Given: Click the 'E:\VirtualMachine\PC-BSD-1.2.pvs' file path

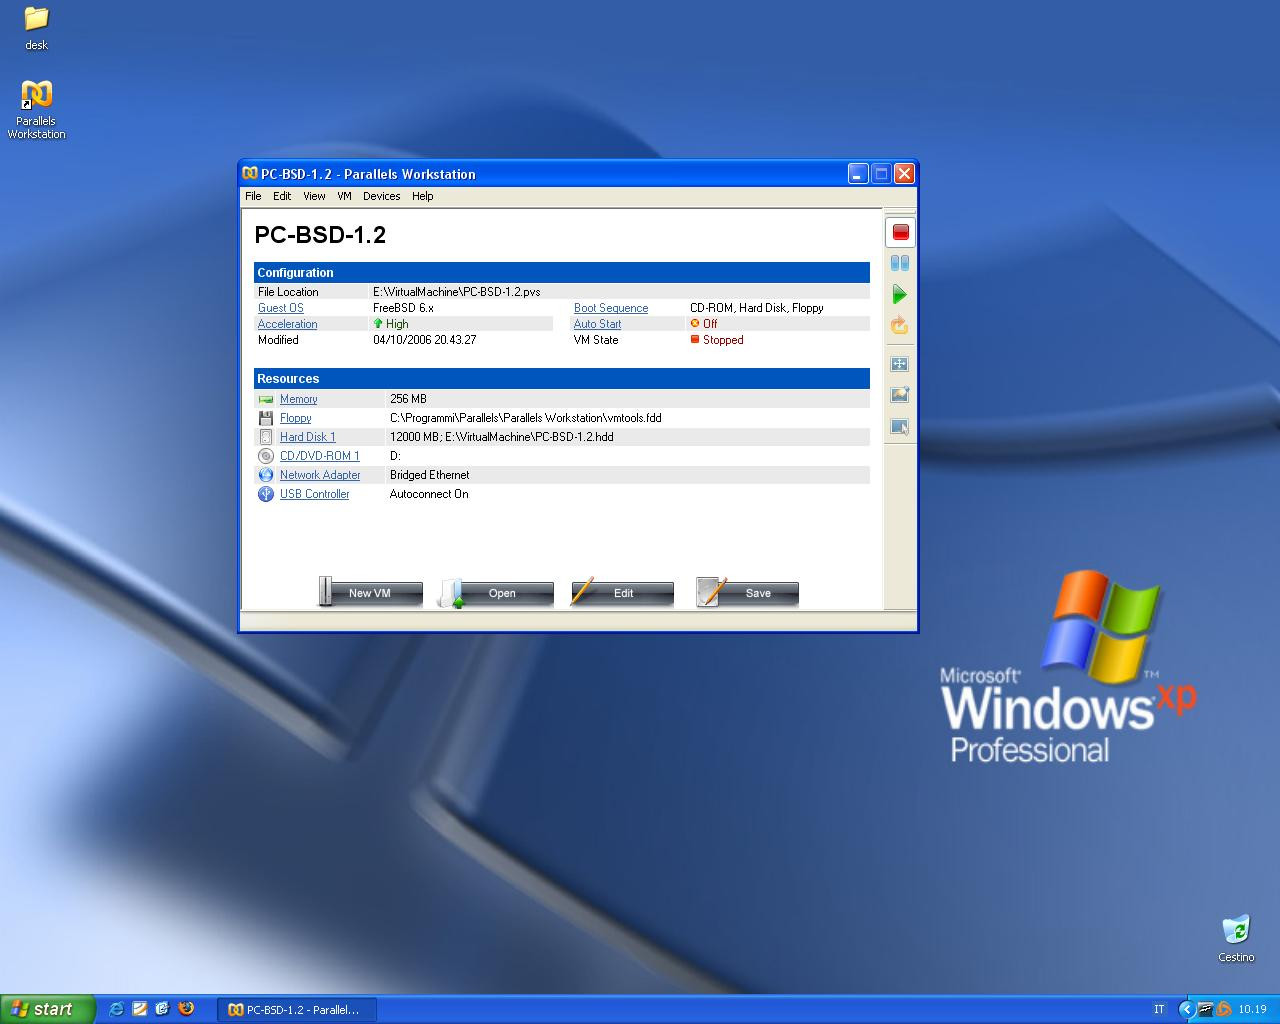Looking at the screenshot, I should (x=457, y=292).
